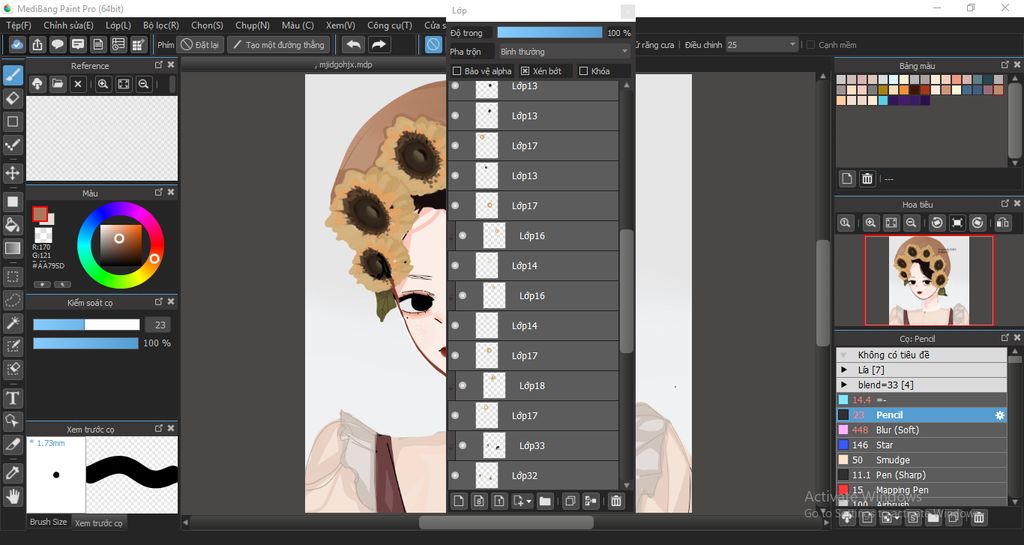Enable the Bảo vệ alpha checkbox
Screen dimensions: 1024x545
coord(456,71)
